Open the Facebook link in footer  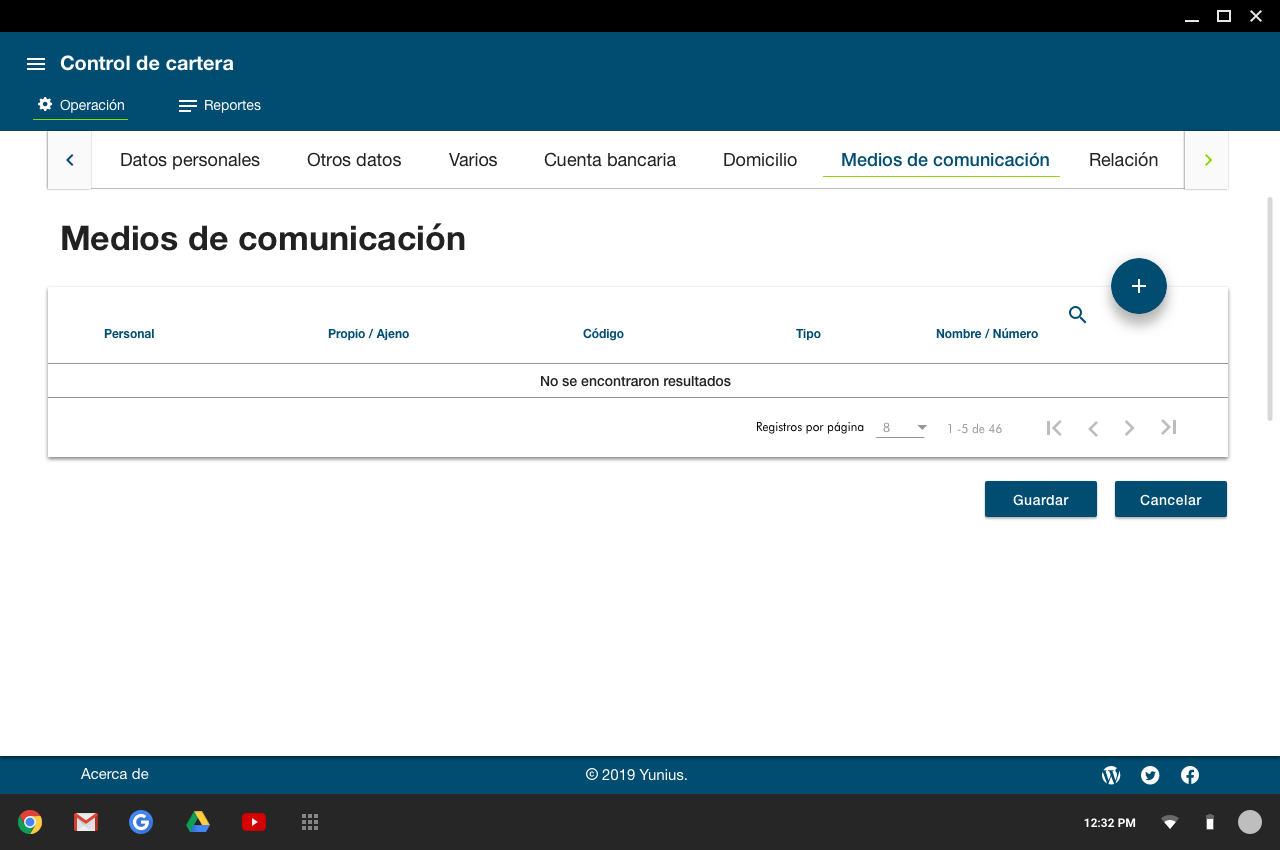1190,775
